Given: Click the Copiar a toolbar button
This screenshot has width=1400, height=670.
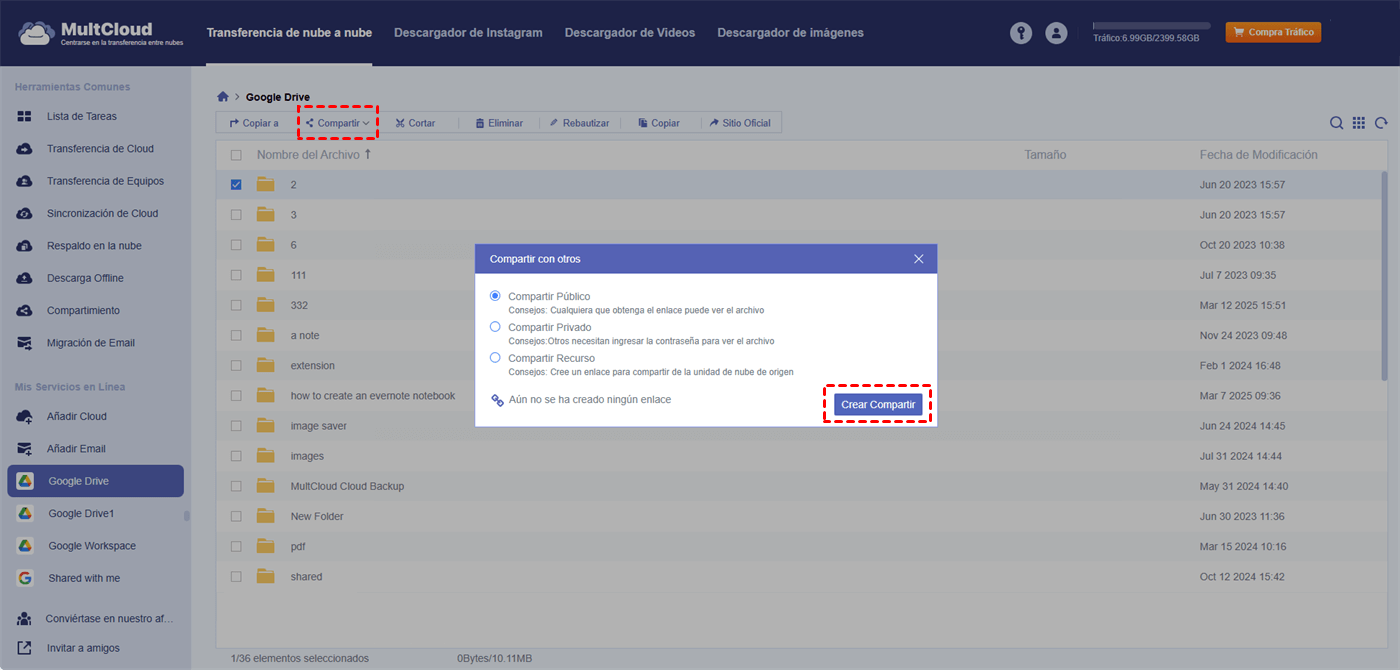Looking at the screenshot, I should click(x=254, y=123).
